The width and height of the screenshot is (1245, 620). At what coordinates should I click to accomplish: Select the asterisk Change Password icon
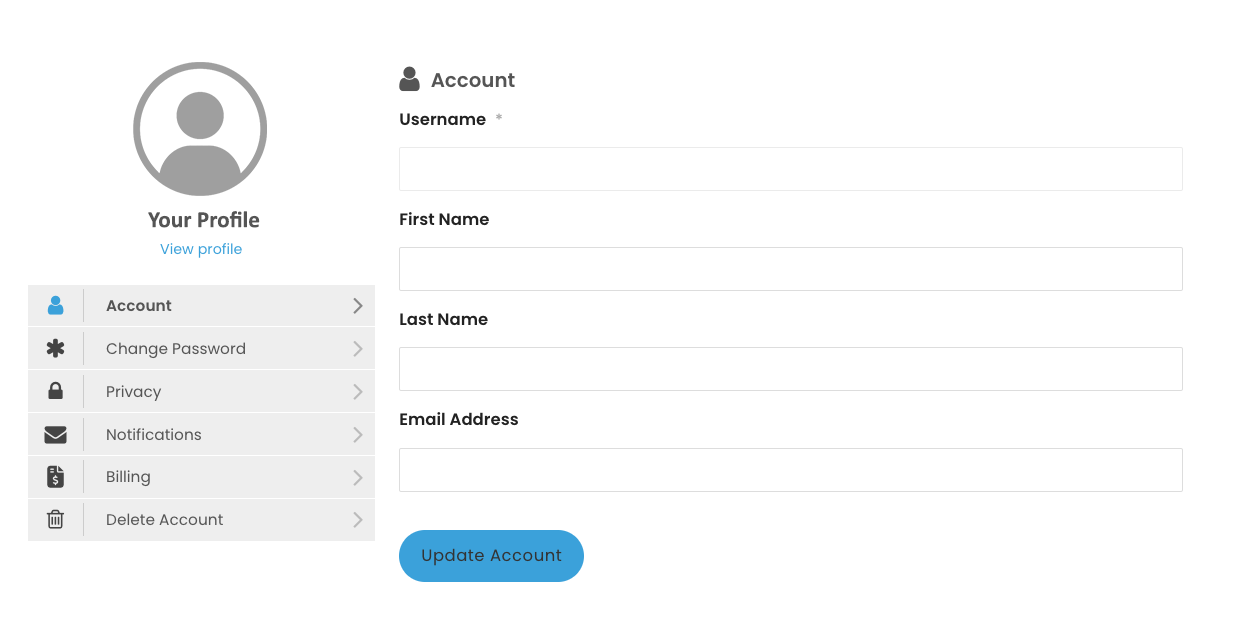55,349
